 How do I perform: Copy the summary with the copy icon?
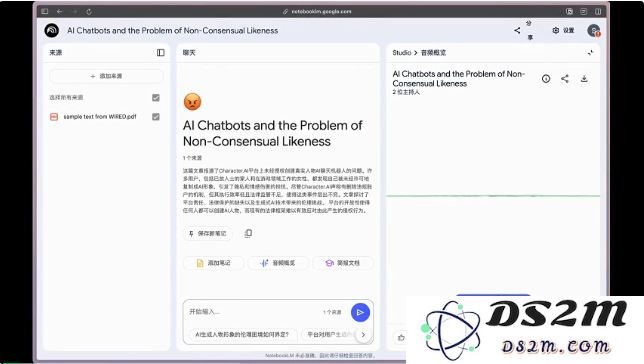(x=248, y=233)
